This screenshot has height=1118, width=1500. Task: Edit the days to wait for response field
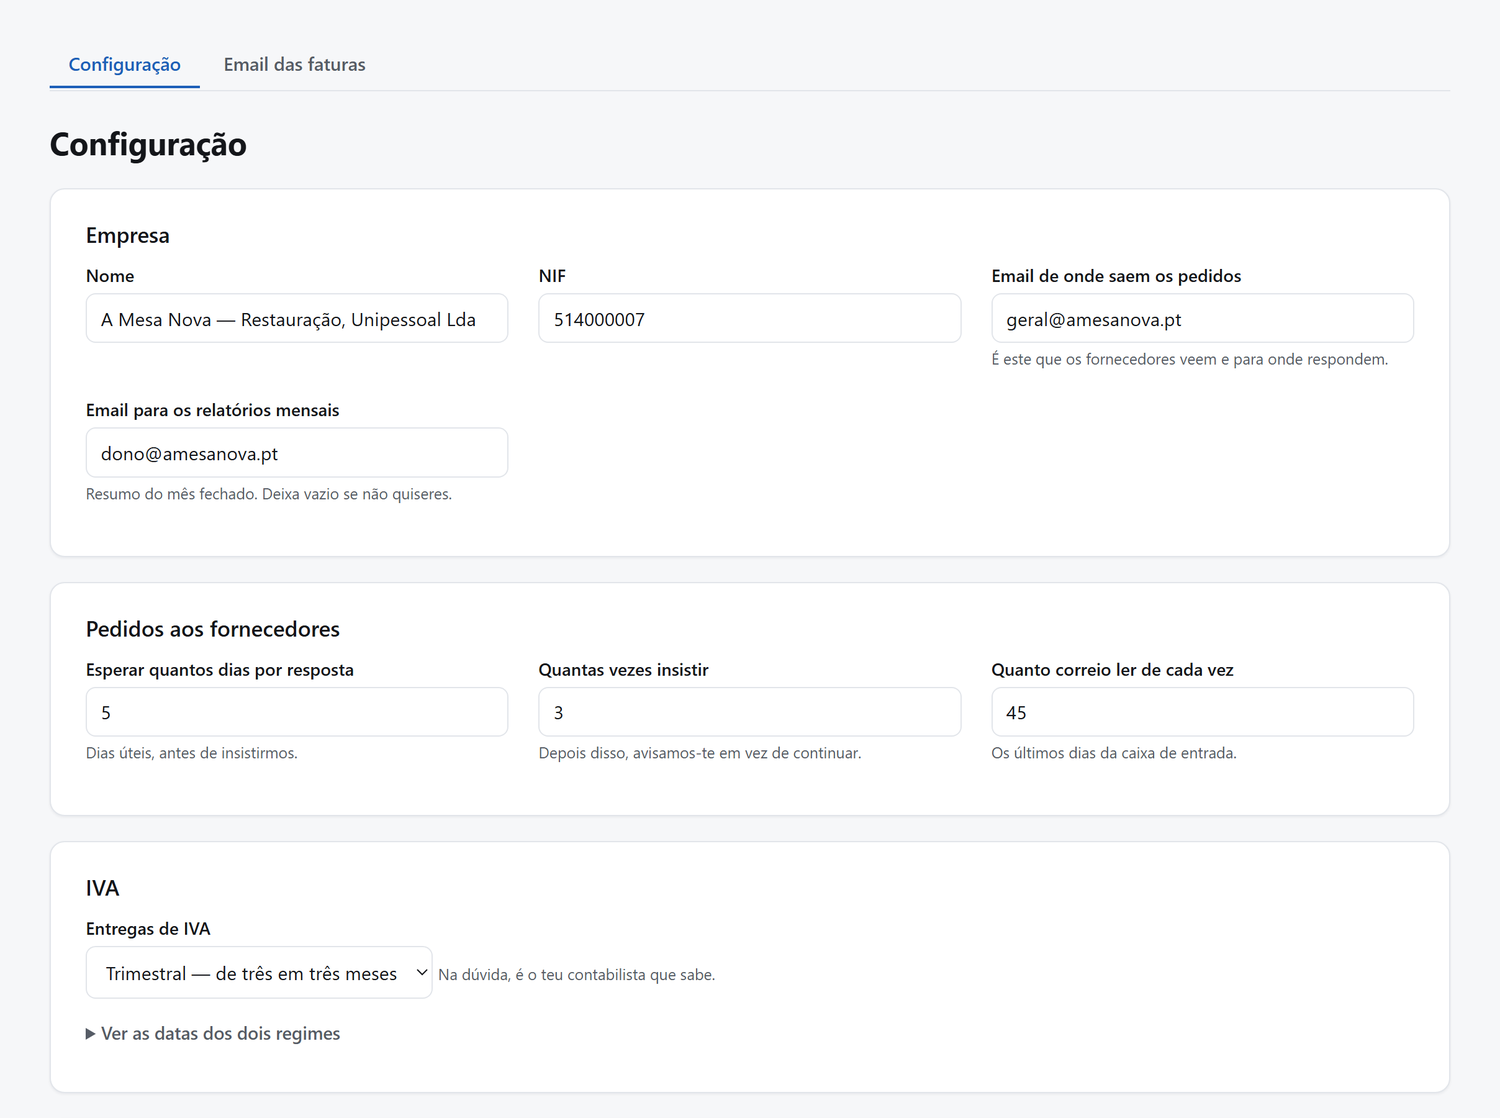[x=297, y=712]
